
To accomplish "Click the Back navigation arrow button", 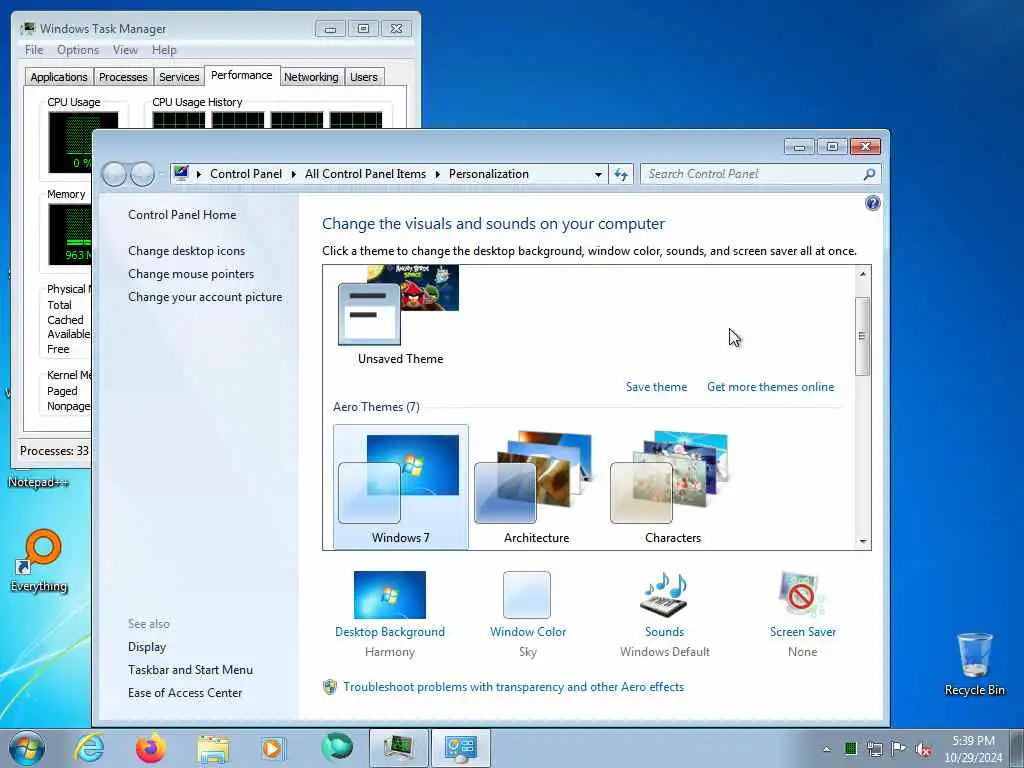I will [114, 174].
